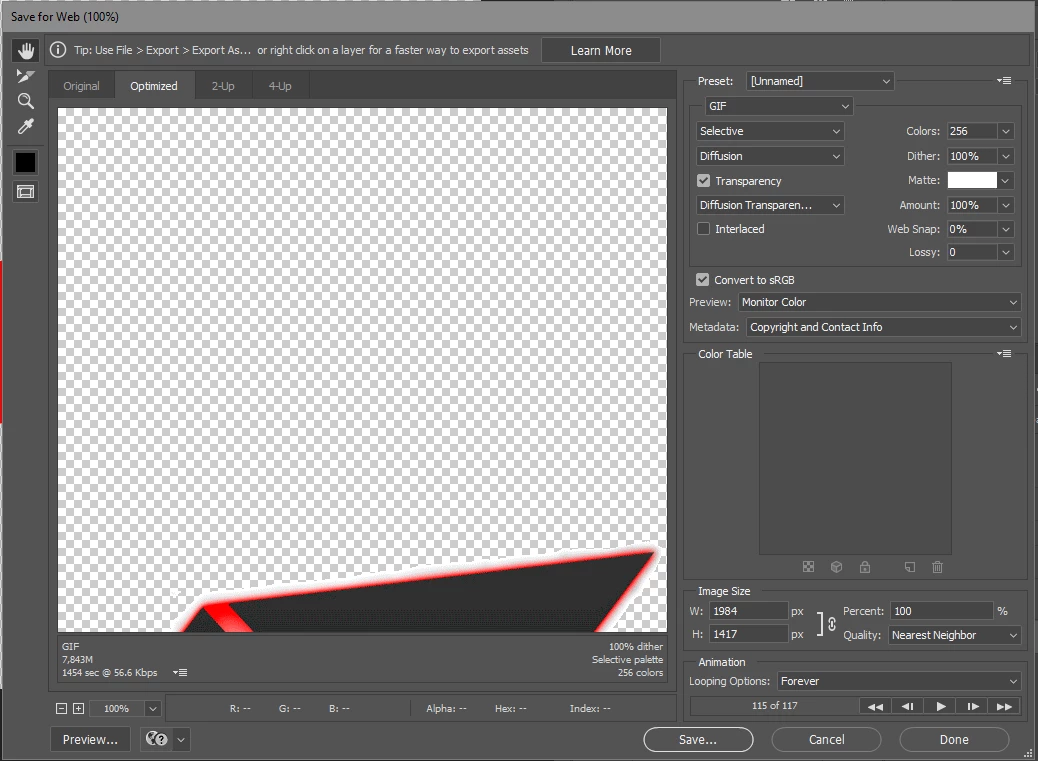Open the Matte color dropdown arrow
1038x761 pixels.
[1006, 180]
